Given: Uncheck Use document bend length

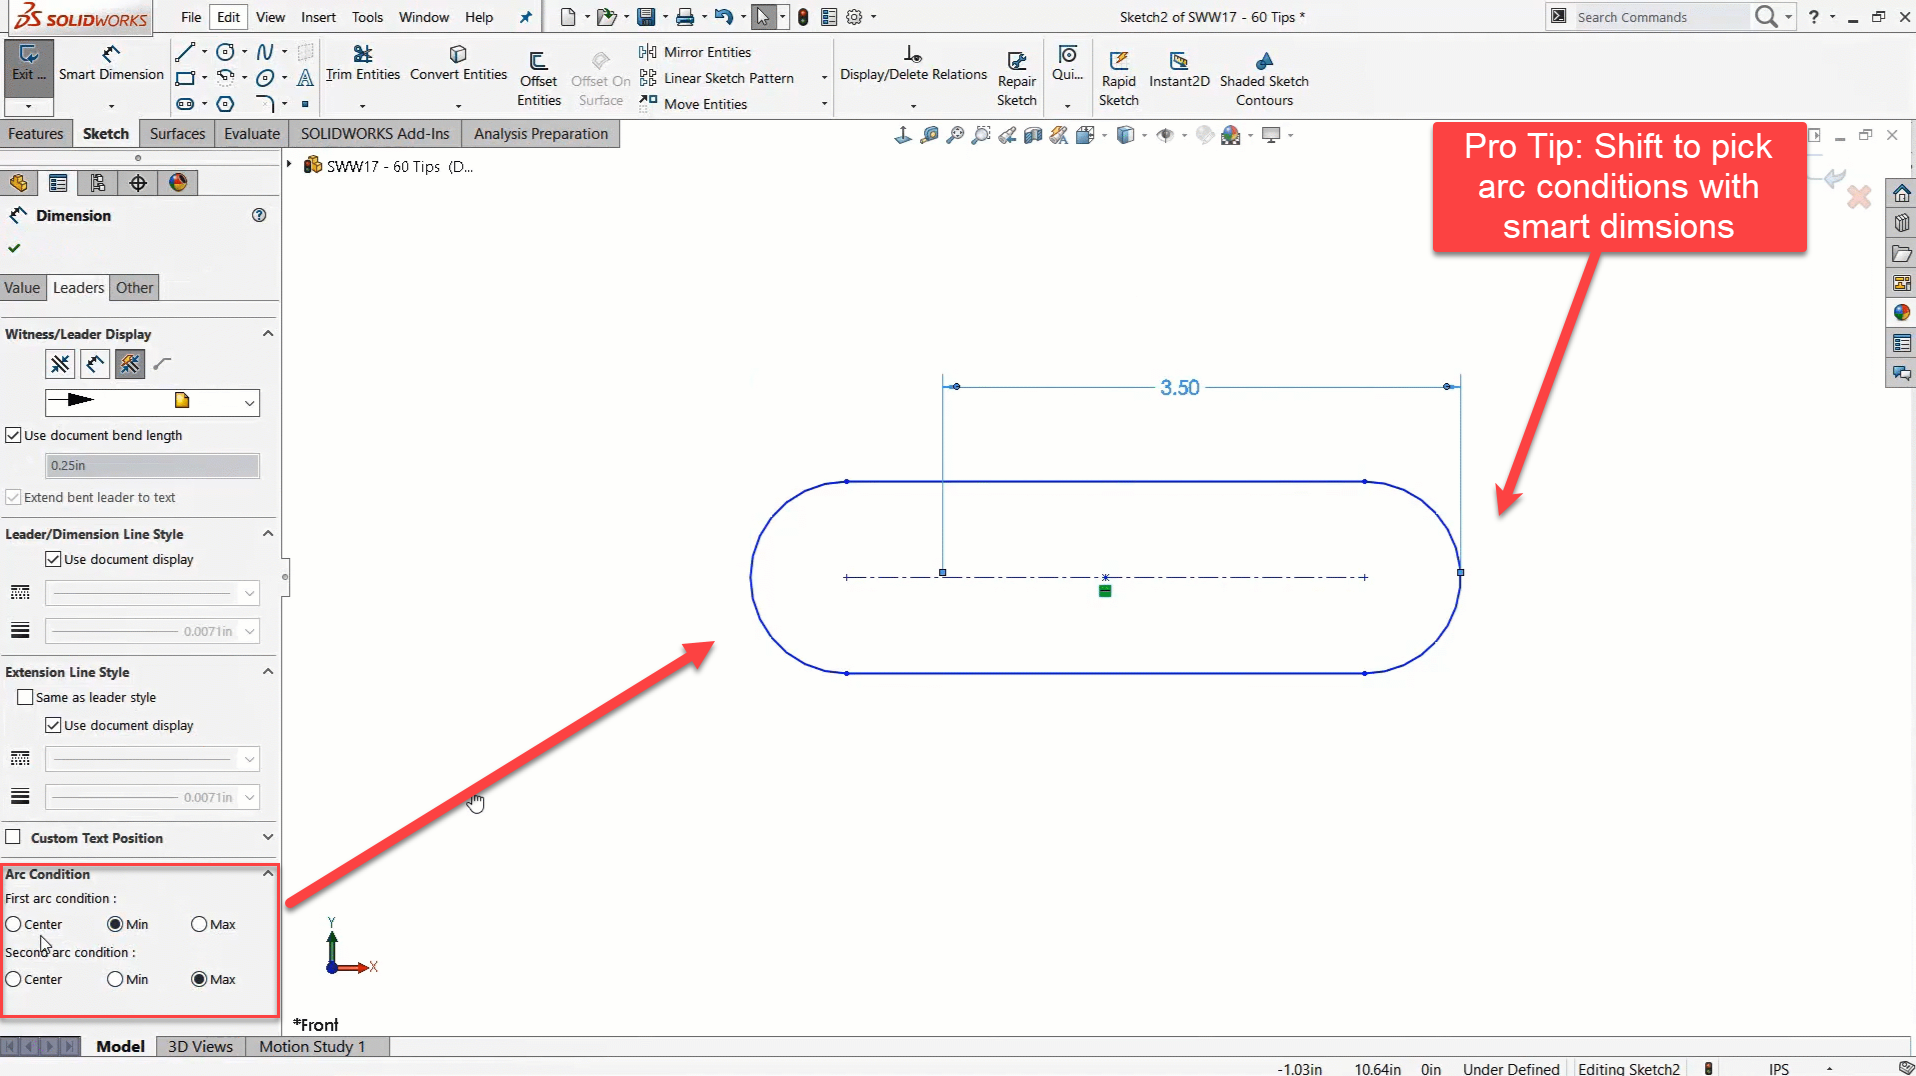Looking at the screenshot, I should [14, 435].
